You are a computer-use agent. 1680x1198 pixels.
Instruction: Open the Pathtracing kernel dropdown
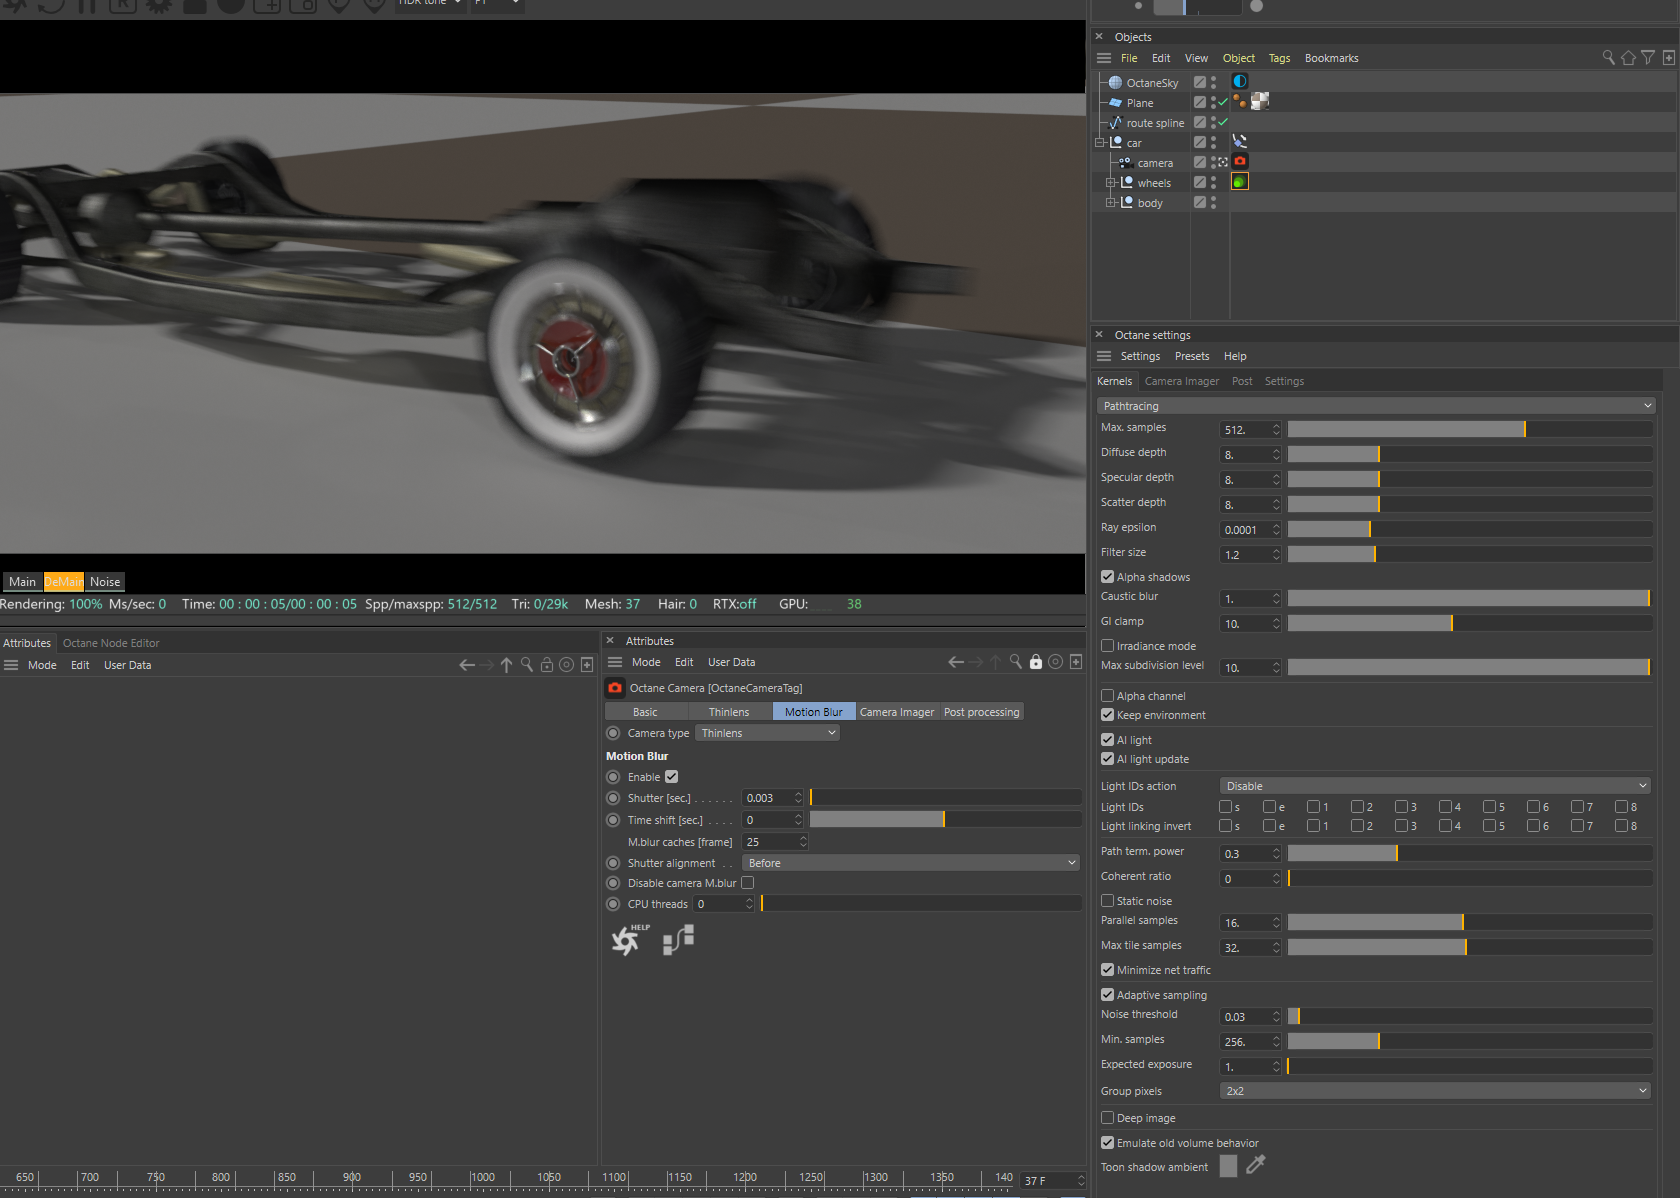[x=1376, y=406]
